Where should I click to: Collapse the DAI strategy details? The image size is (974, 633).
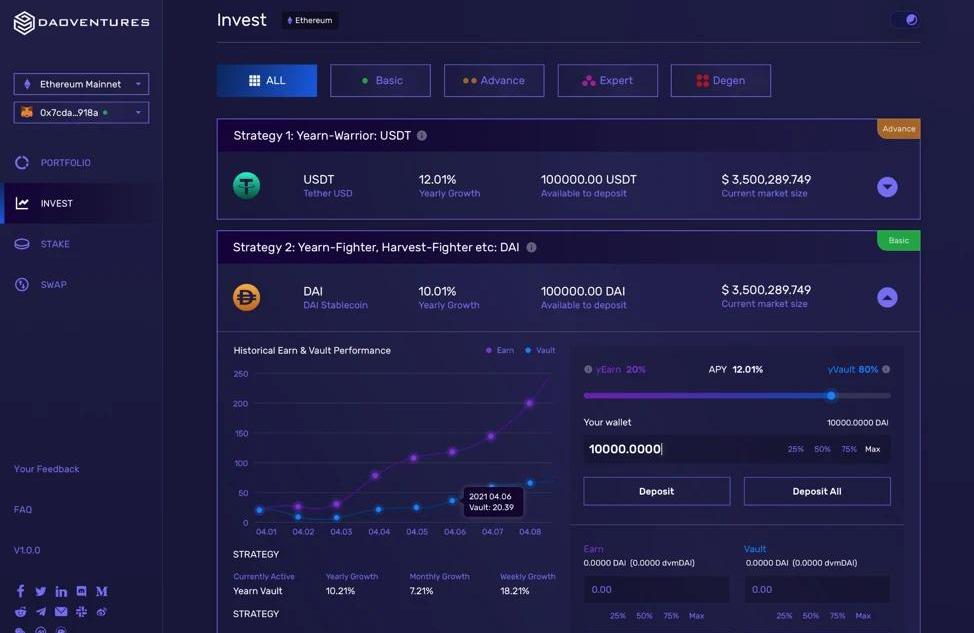coord(887,297)
